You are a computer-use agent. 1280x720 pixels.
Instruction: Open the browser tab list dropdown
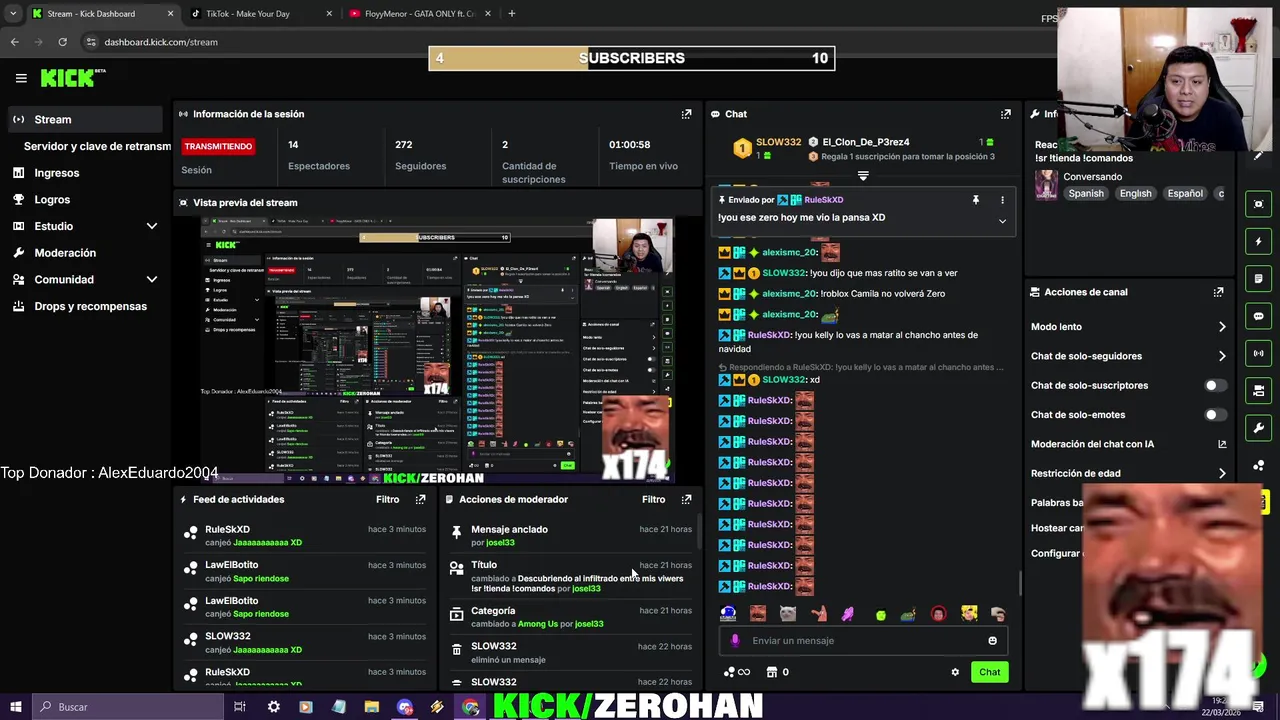pyautogui.click(x=13, y=14)
